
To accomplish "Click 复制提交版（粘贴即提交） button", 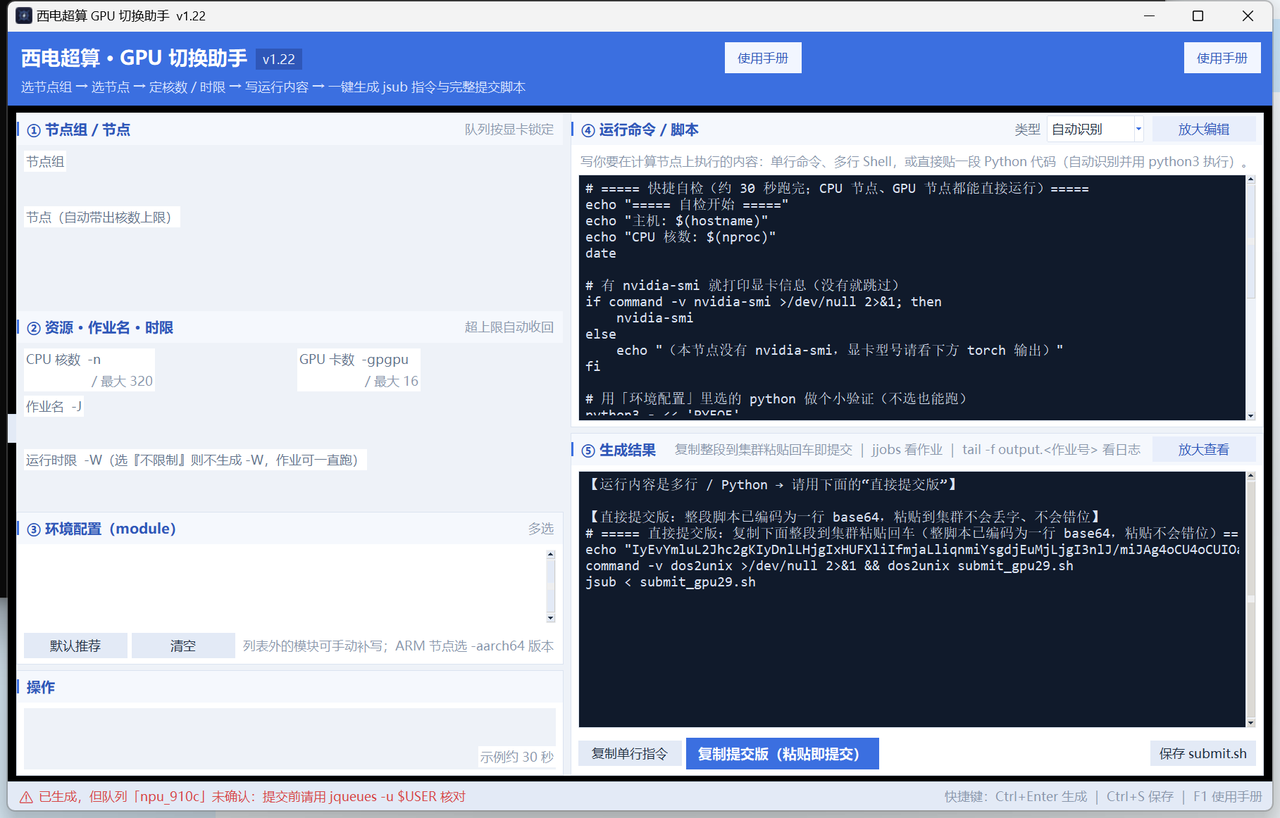I will 782,754.
